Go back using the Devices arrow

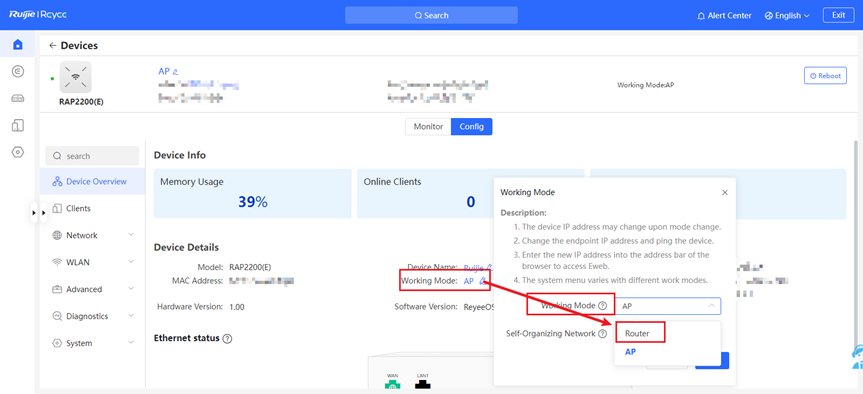(53, 46)
